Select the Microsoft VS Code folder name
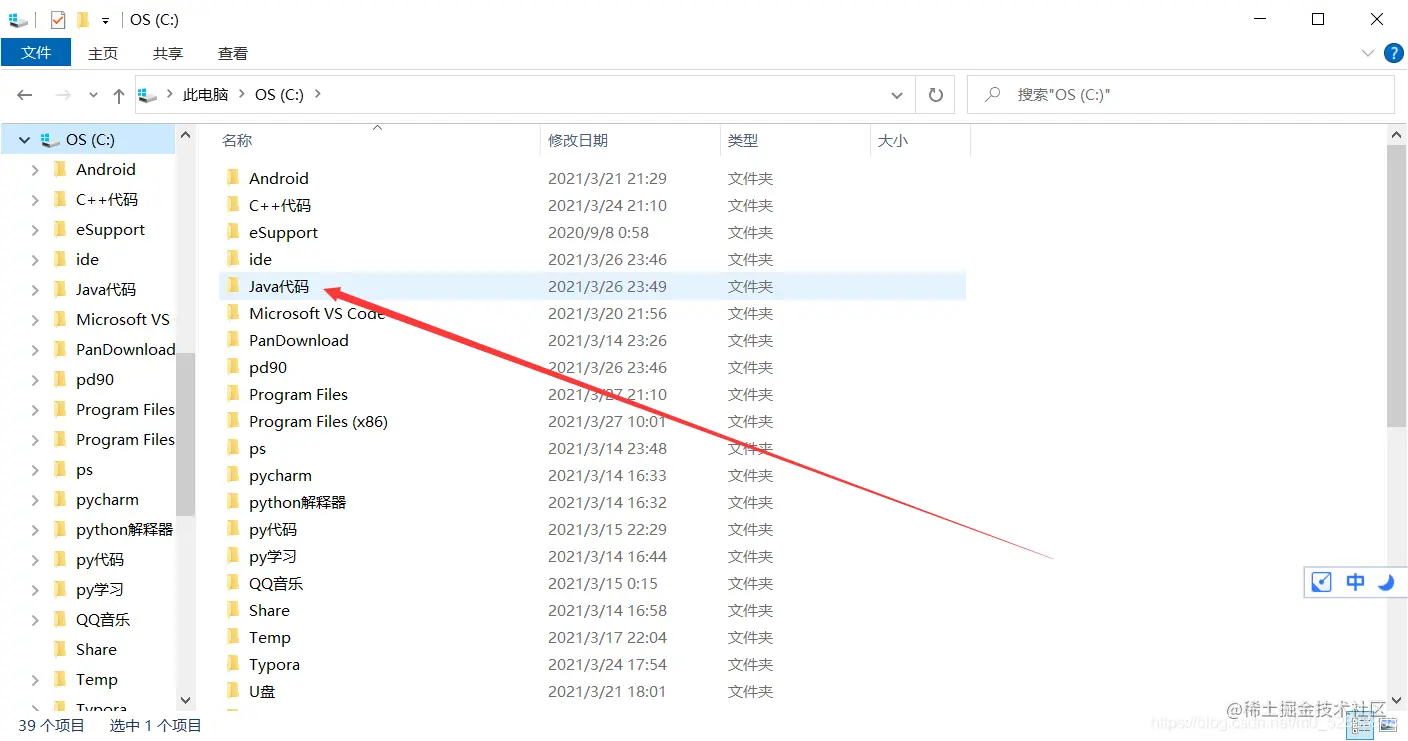 317,313
